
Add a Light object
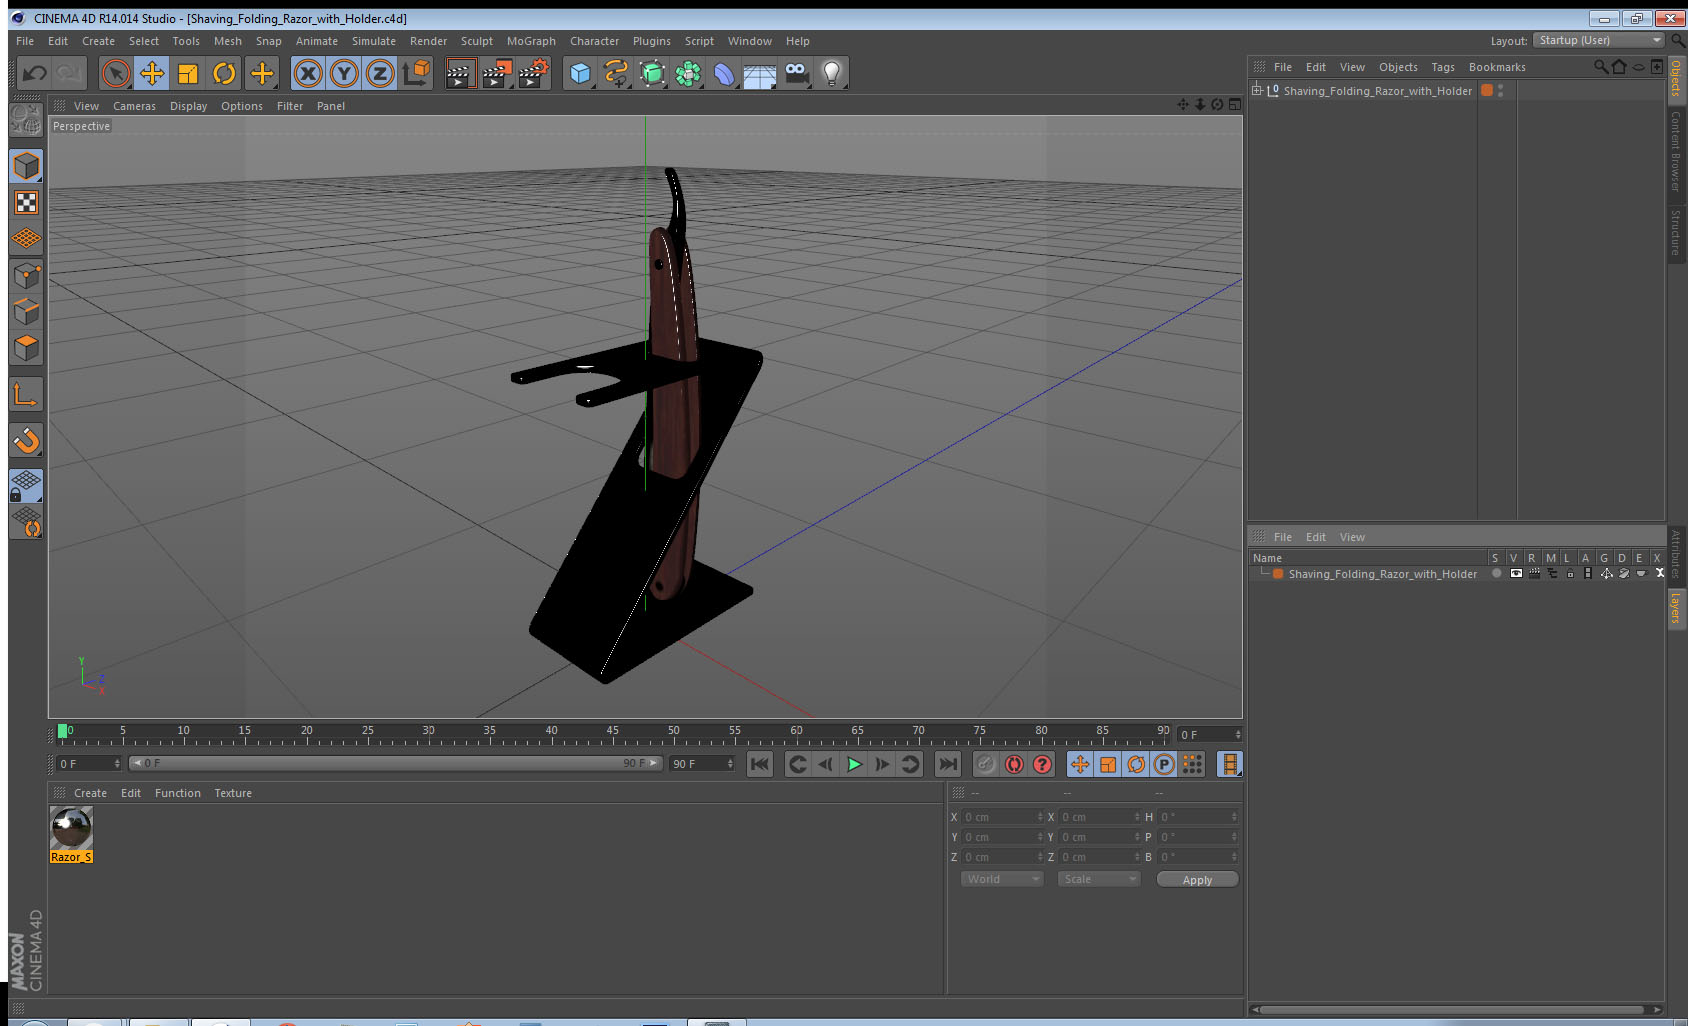[832, 73]
